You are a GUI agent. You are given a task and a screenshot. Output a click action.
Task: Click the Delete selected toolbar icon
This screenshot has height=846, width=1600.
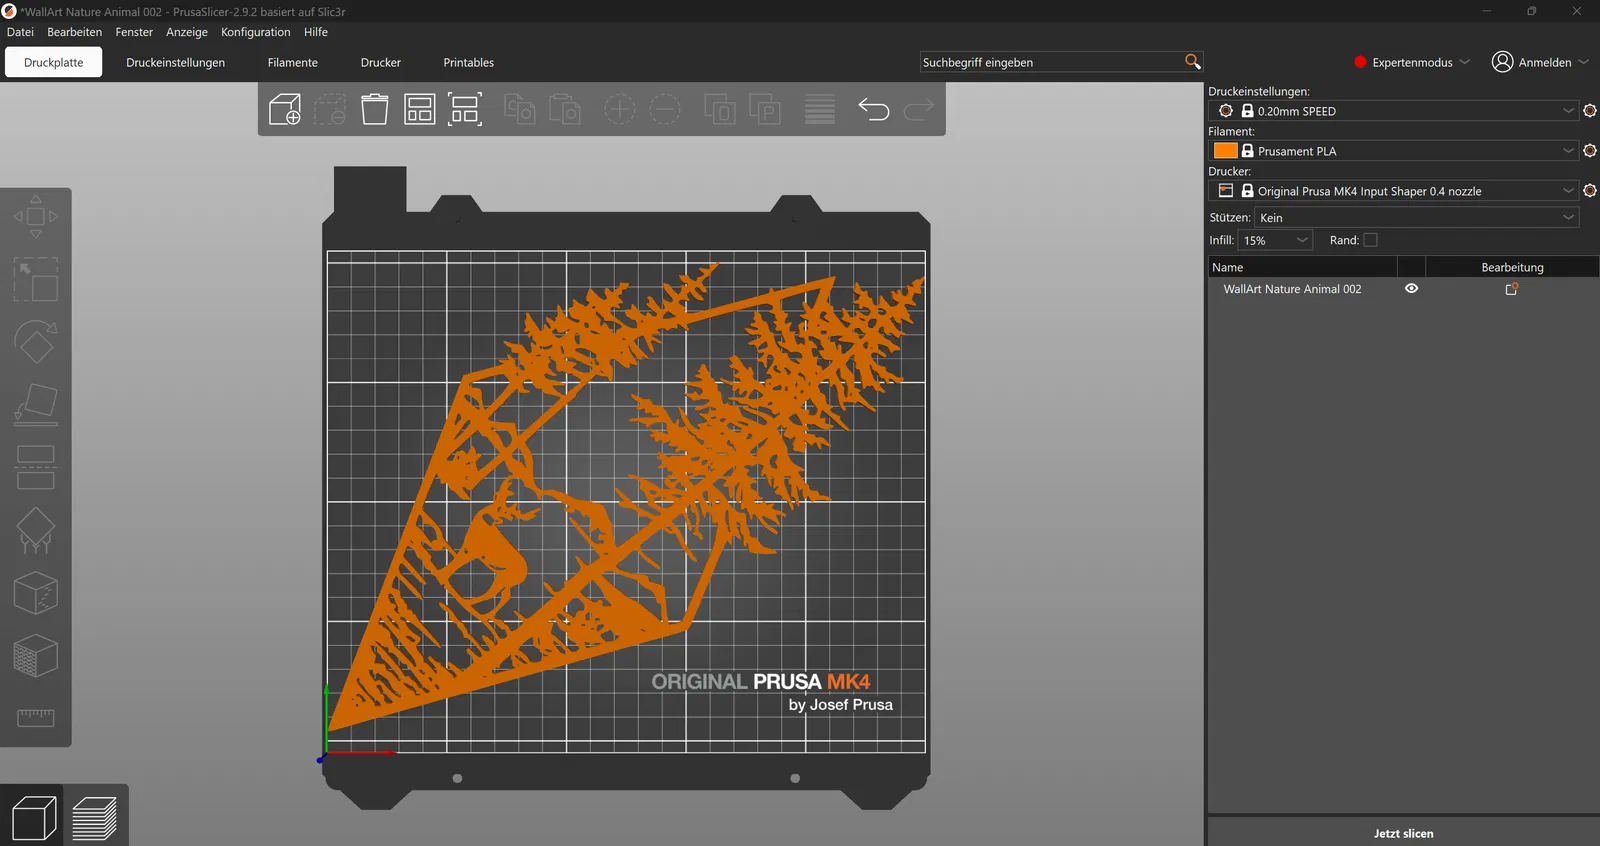click(330, 109)
